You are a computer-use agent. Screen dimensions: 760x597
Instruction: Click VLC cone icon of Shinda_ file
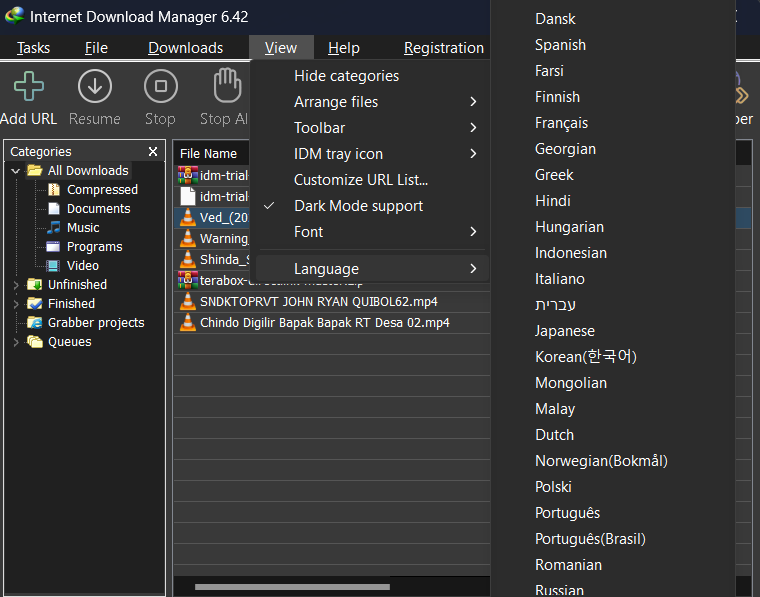tap(188, 259)
